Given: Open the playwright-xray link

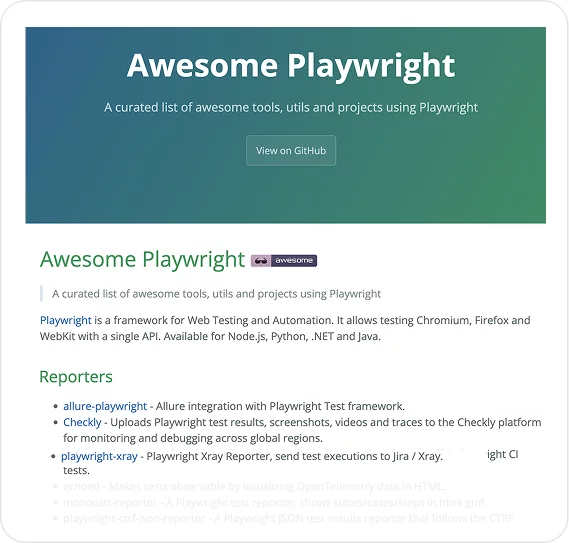Looking at the screenshot, I should (99, 456).
